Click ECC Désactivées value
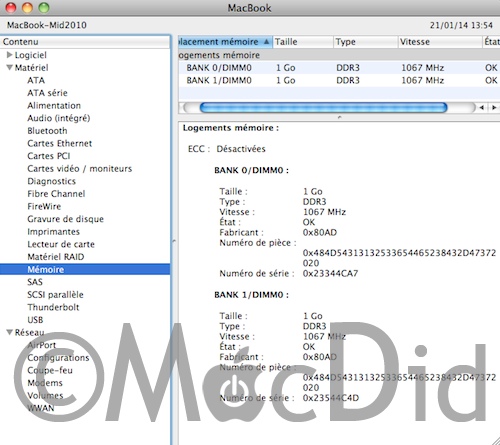 click(x=241, y=149)
